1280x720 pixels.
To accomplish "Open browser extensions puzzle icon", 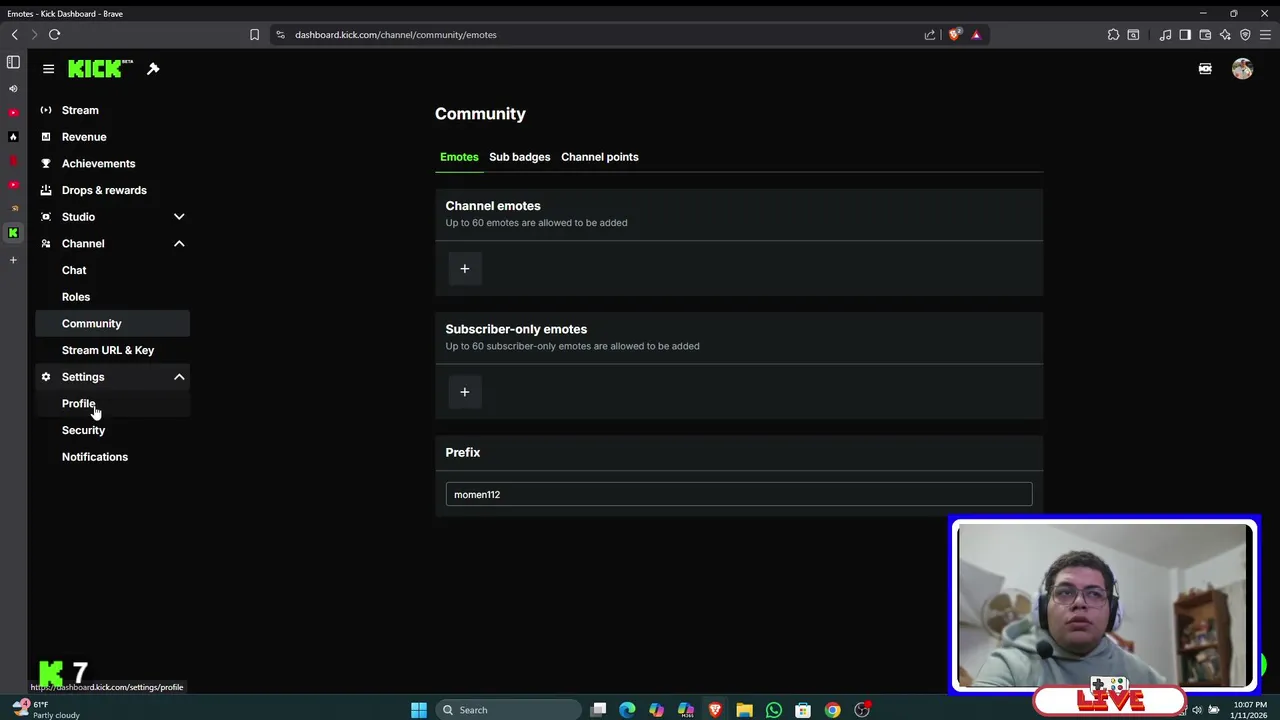I will click(x=1113, y=34).
